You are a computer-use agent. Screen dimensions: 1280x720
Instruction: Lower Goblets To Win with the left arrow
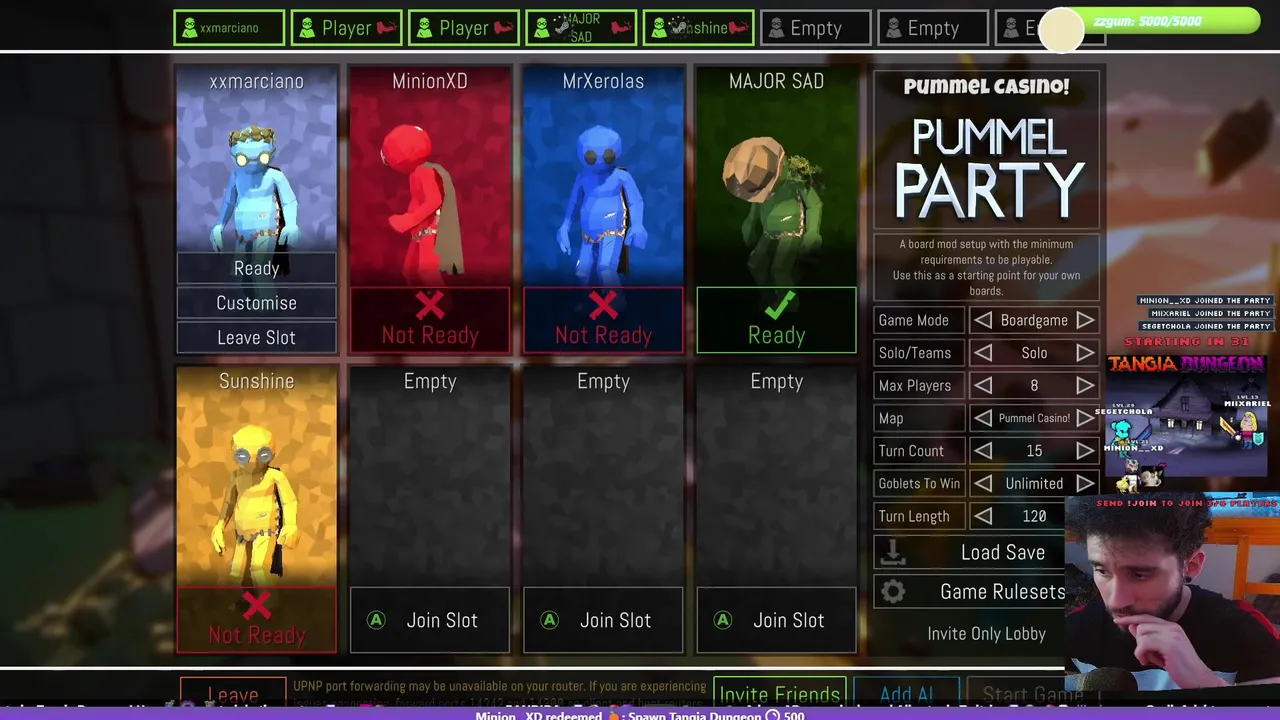[x=984, y=483]
